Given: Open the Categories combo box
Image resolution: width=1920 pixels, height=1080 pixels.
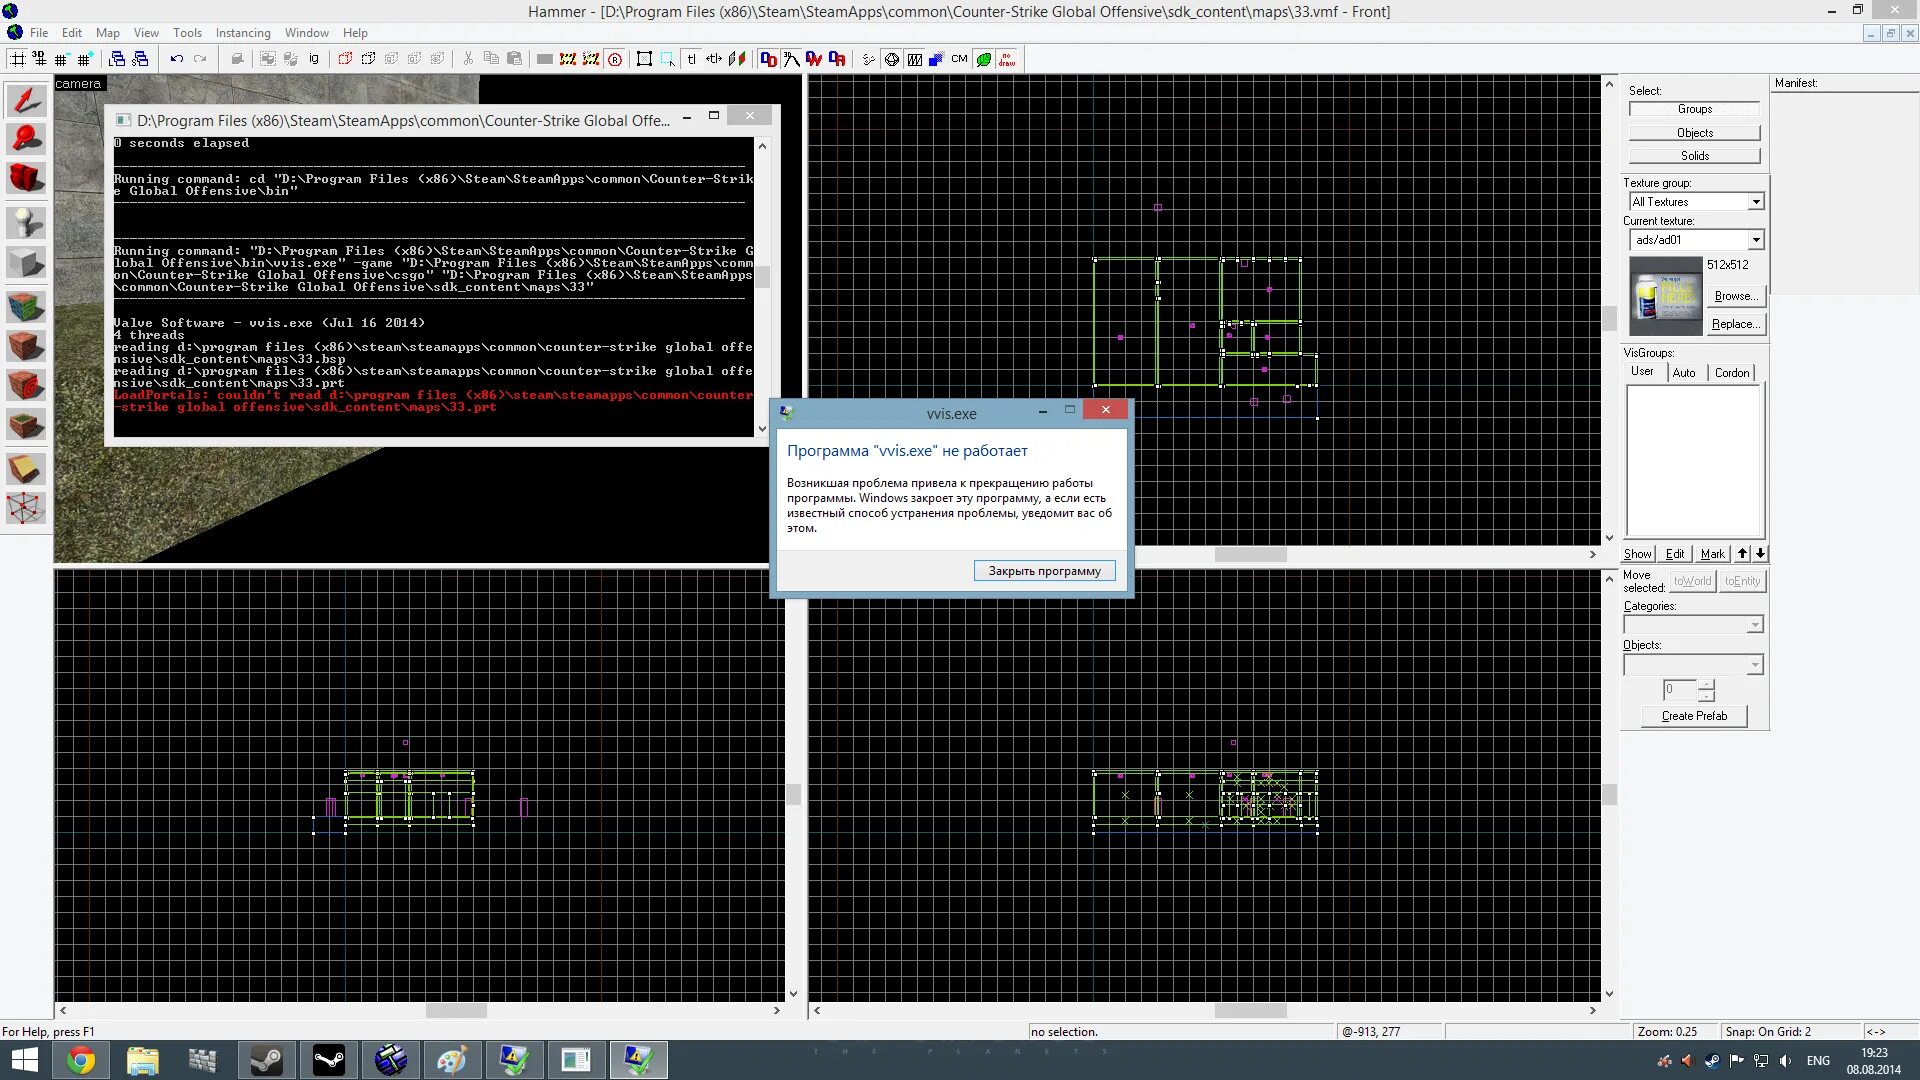Looking at the screenshot, I should coord(1754,625).
